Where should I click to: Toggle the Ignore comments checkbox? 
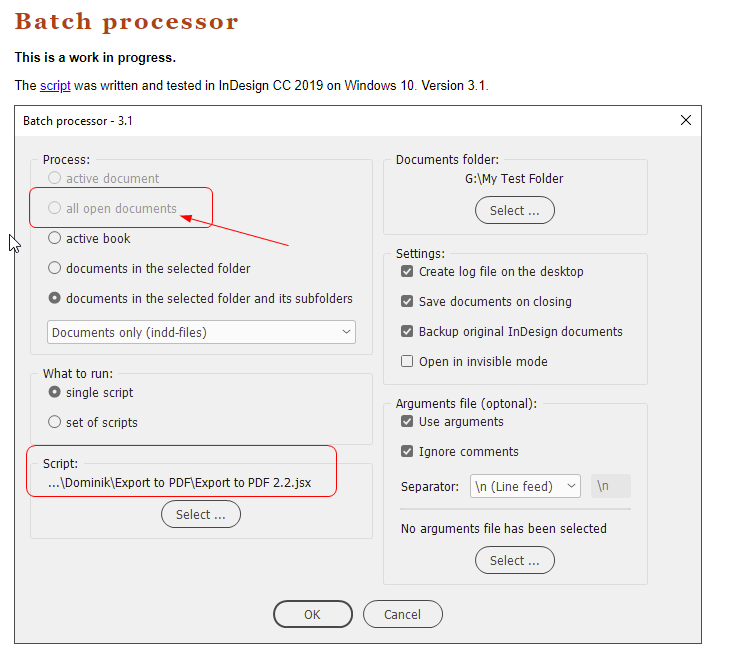[407, 452]
